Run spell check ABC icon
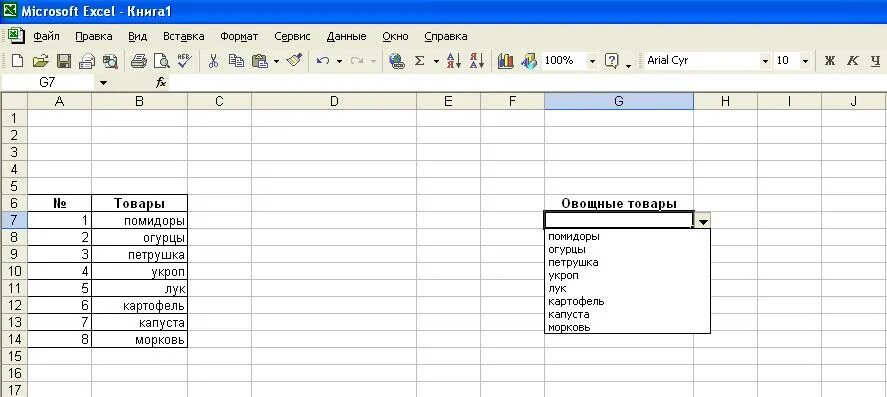 (184, 61)
